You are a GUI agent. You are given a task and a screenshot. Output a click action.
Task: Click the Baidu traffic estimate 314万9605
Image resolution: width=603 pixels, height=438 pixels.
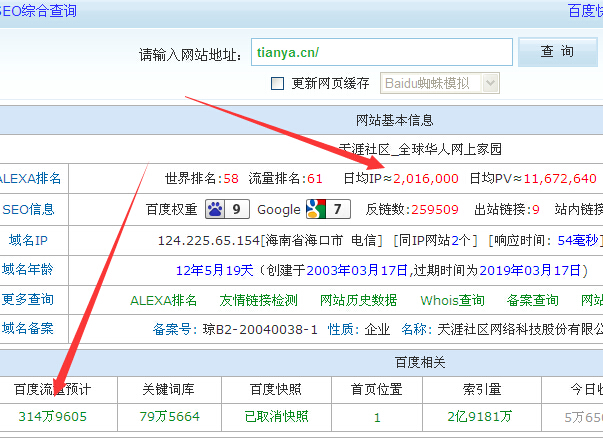[x=52, y=416]
